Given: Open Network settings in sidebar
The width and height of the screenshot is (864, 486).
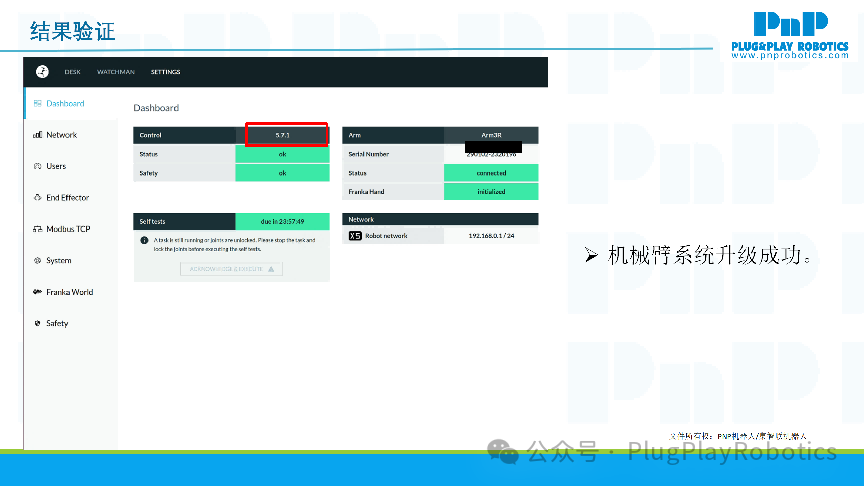Looking at the screenshot, I should click(x=62, y=134).
